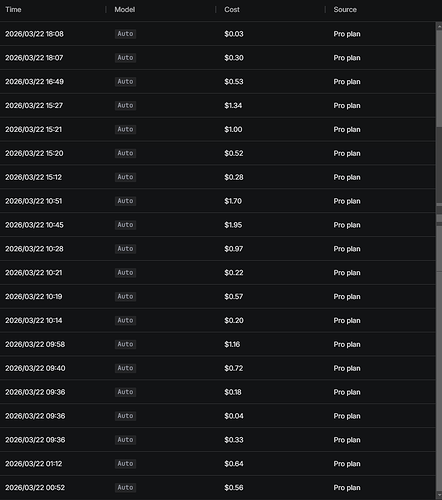Click the vertical scrollbar thumb
442x500 pixels.
click(439, 165)
